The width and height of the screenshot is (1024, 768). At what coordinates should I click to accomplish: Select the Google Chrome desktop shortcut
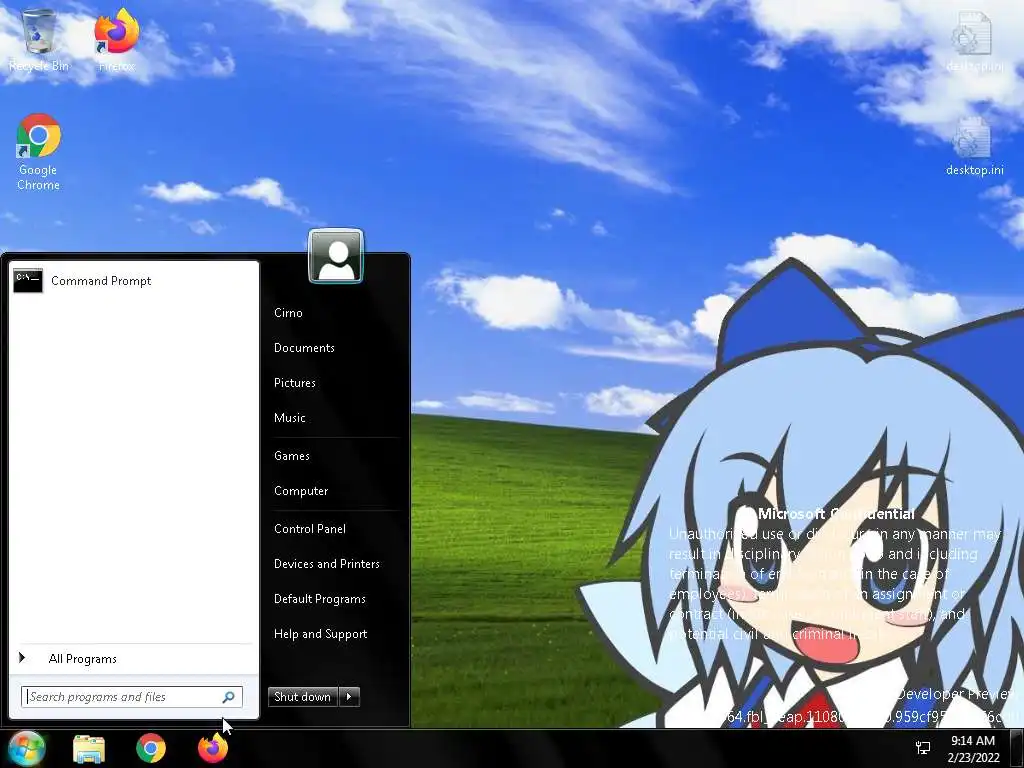39,152
